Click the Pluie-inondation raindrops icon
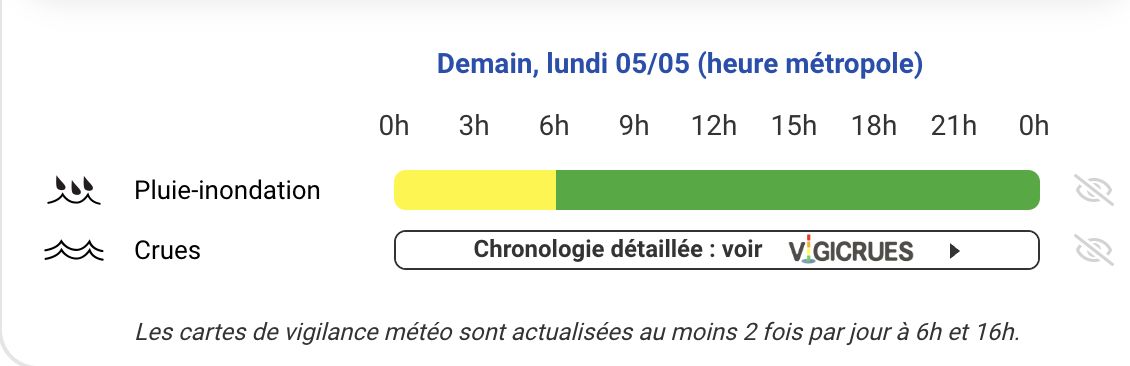This screenshot has height=366, width=1130. [x=74, y=190]
